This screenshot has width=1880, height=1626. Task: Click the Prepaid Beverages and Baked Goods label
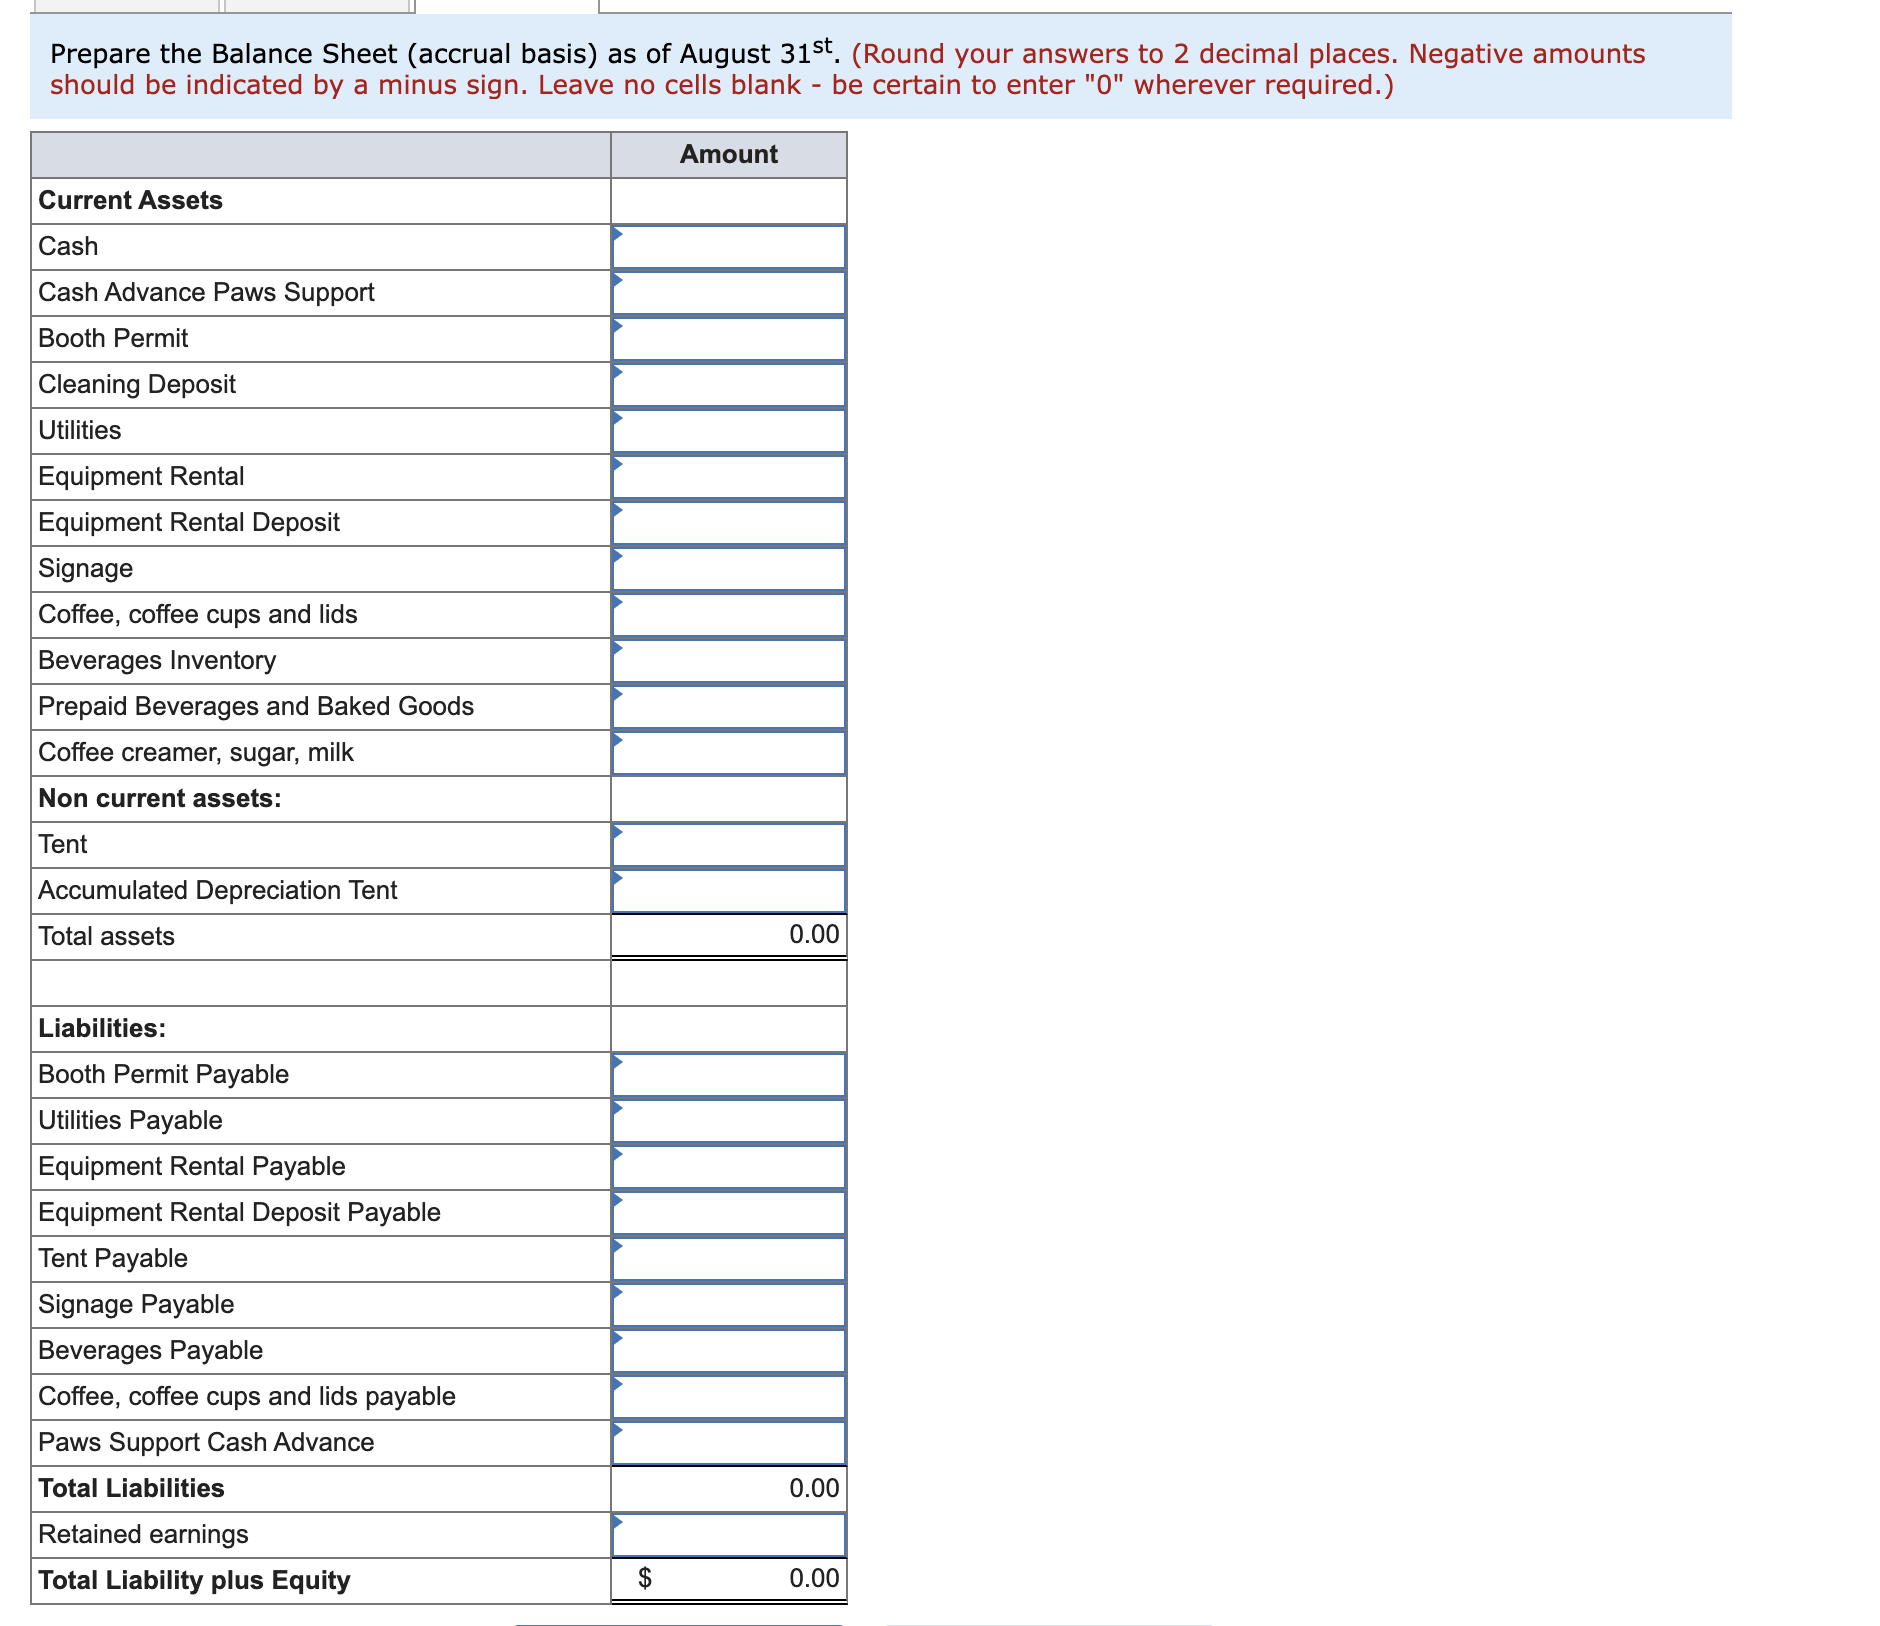click(x=256, y=706)
